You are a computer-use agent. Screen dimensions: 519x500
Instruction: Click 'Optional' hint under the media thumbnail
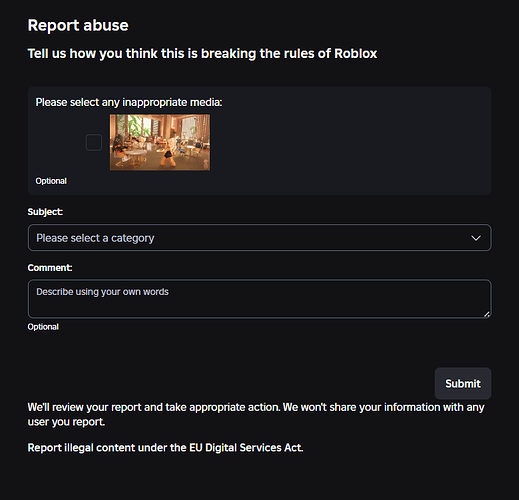click(51, 181)
